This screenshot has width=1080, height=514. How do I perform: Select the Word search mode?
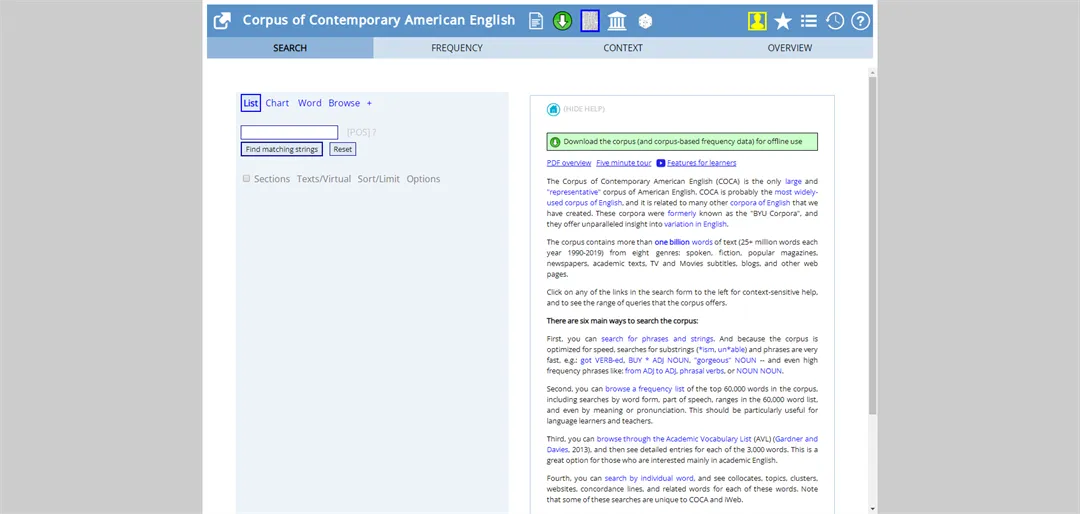pos(310,103)
